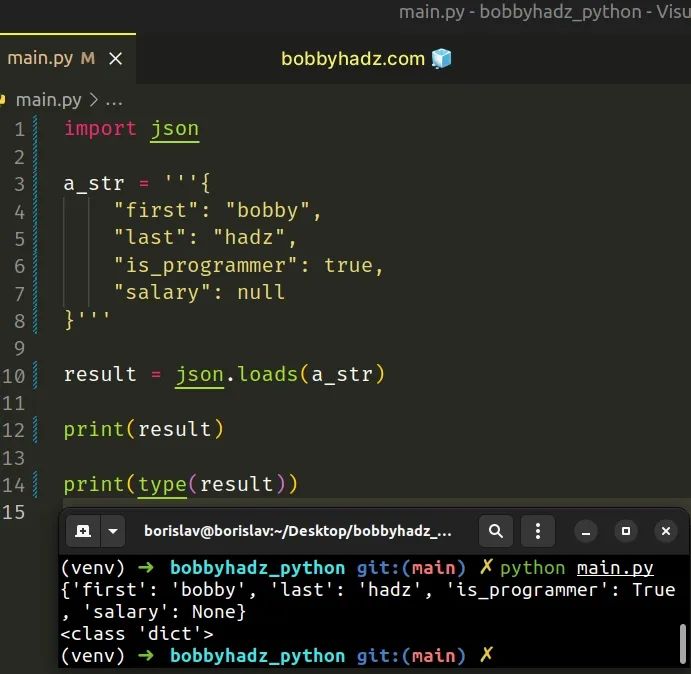Image resolution: width=691 pixels, height=674 pixels.
Task: Click the terminal title borislav@borislav path
Action: pyautogui.click(x=298, y=531)
